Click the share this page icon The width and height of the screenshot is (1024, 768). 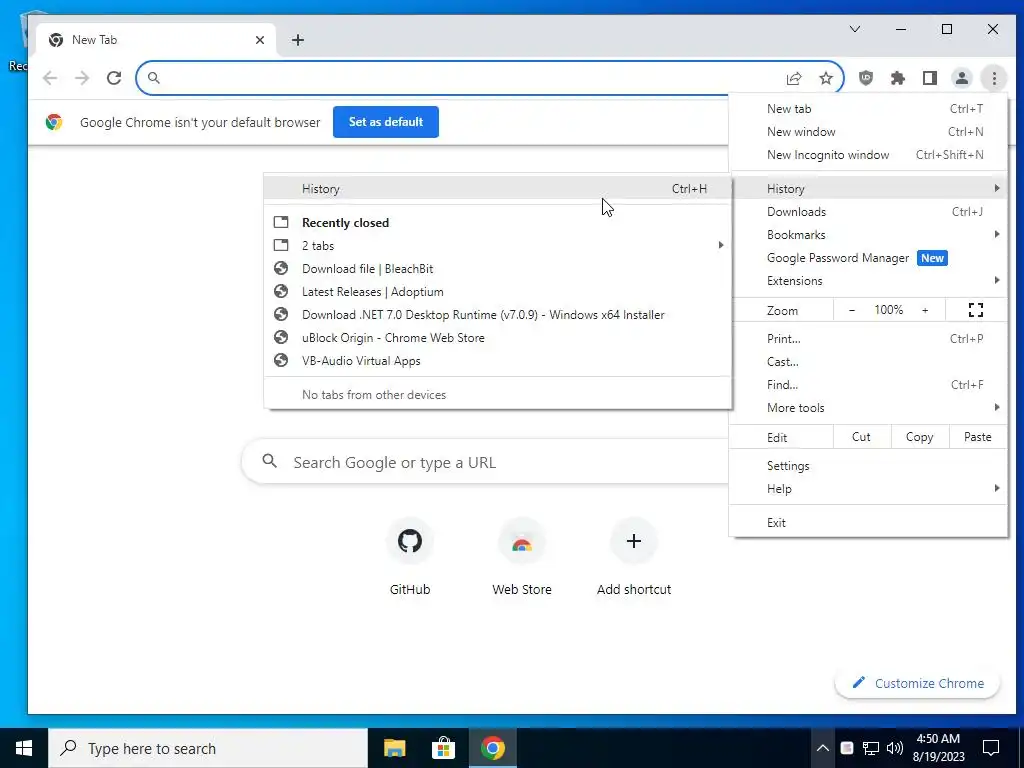(x=794, y=78)
